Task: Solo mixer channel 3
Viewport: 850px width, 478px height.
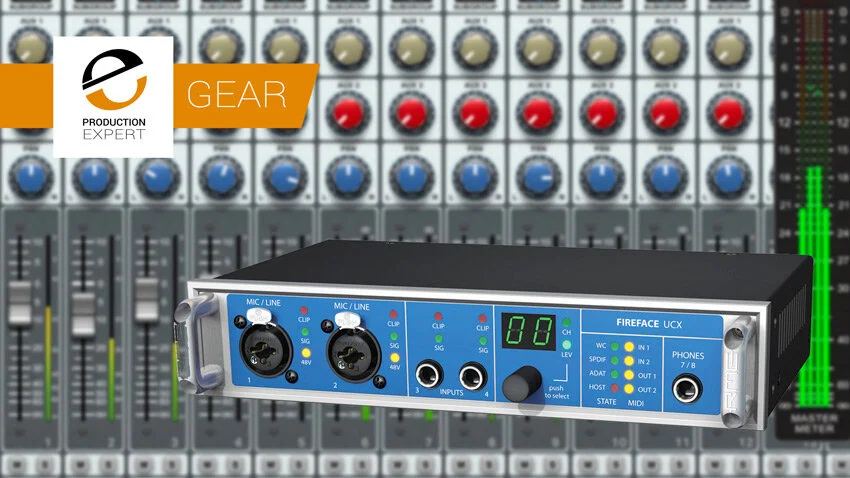Action: tap(172, 464)
